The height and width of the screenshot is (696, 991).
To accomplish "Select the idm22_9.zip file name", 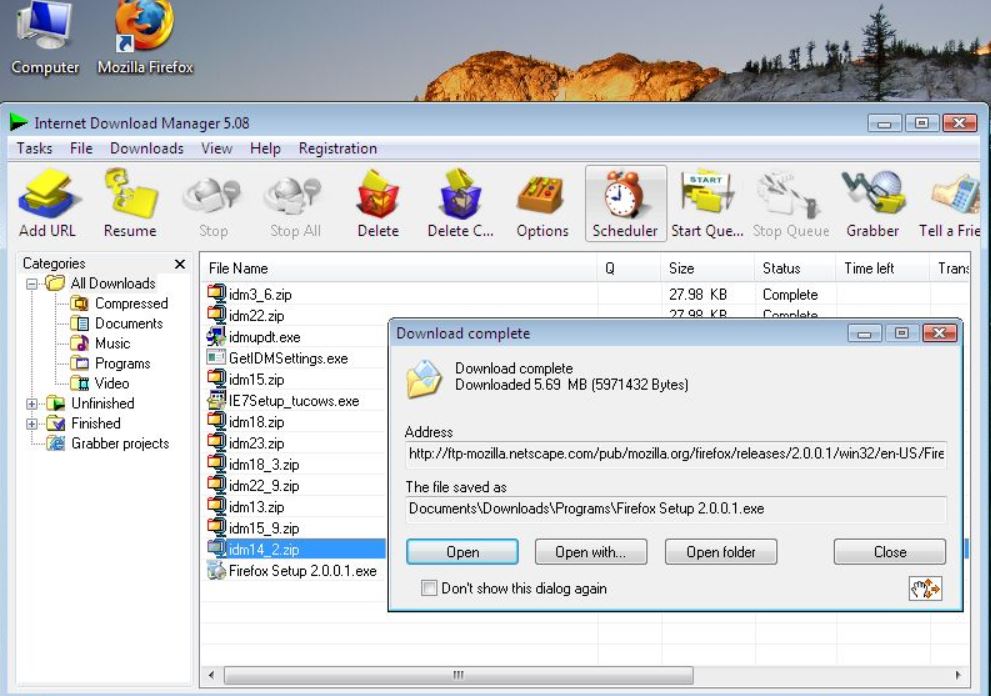I will click(264, 486).
